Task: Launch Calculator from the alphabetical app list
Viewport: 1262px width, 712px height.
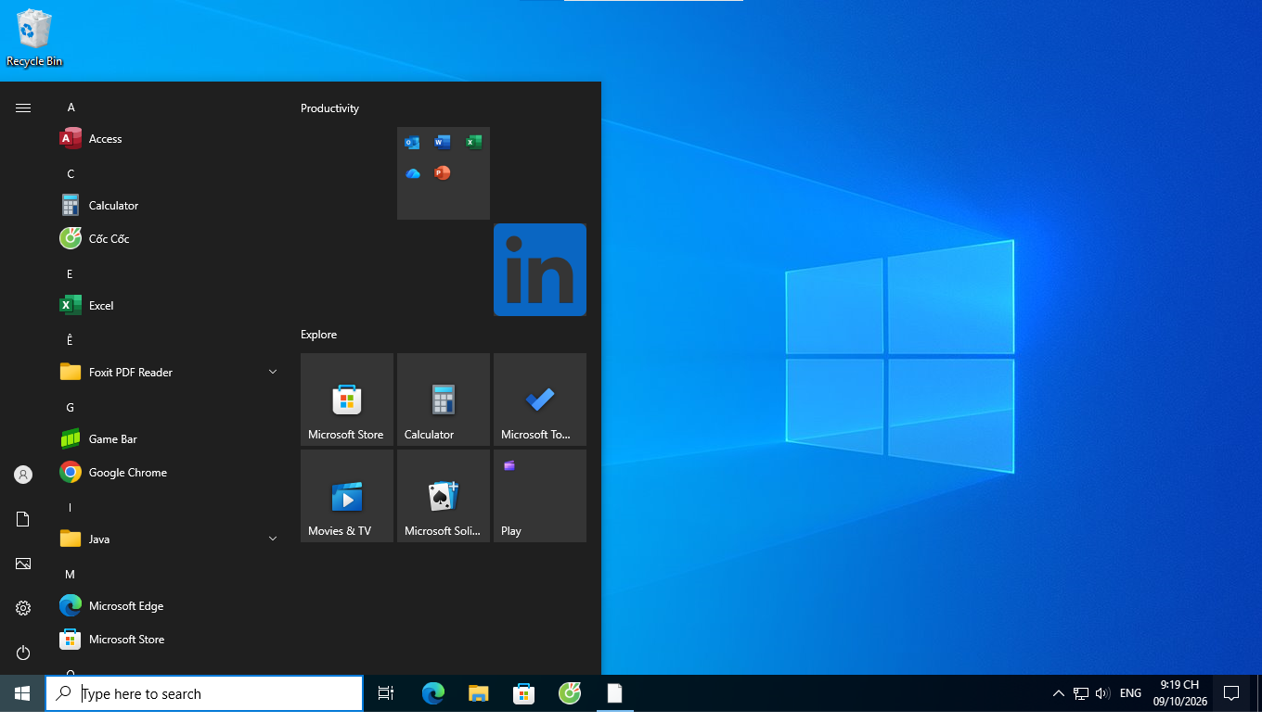Action: [x=168, y=206]
